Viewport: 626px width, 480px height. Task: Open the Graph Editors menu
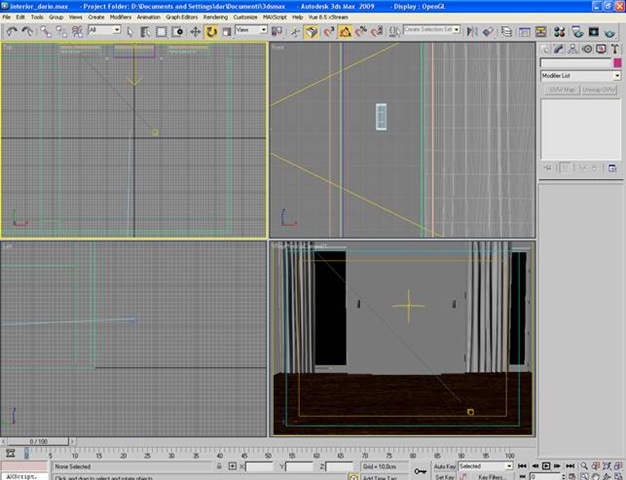coord(182,17)
